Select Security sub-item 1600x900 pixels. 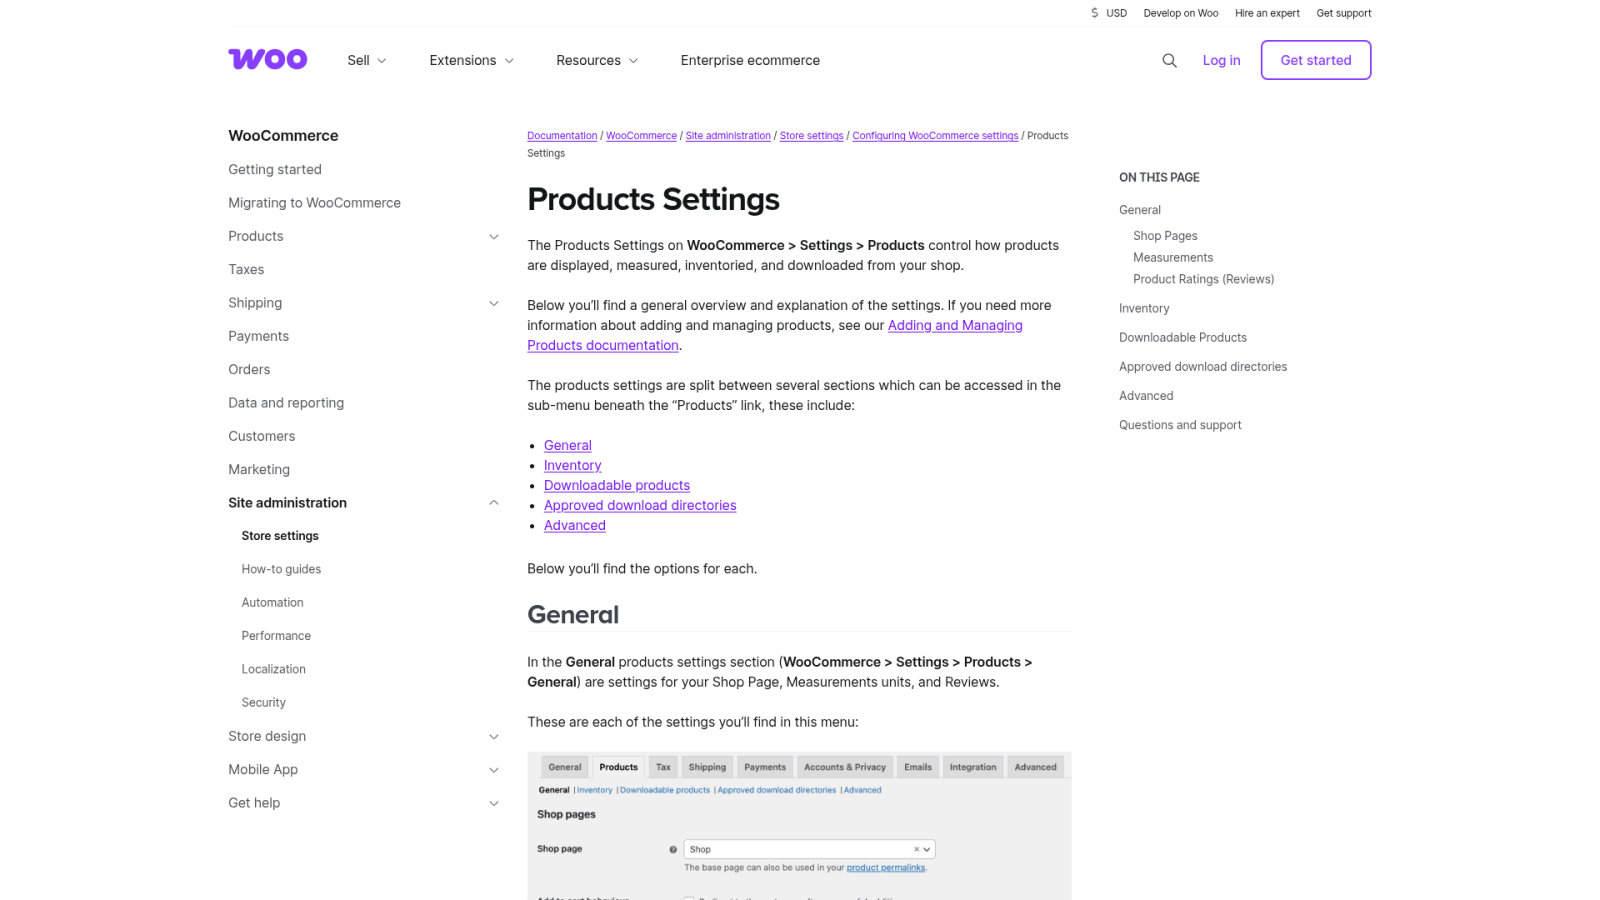263,702
